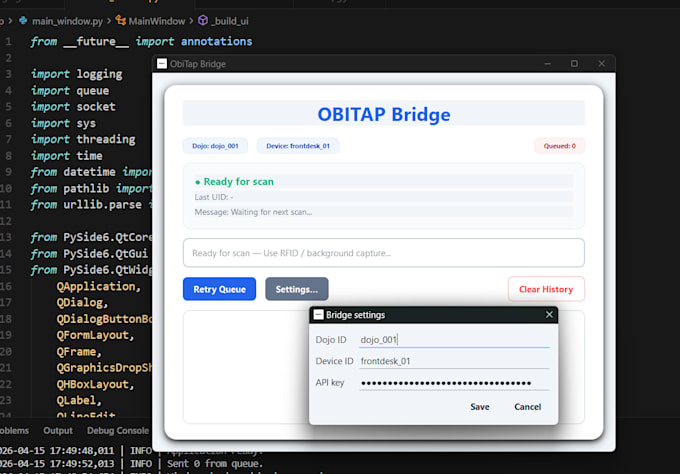680x474 pixels.
Task: Focus the Dojo ID input field
Action: coord(454,340)
